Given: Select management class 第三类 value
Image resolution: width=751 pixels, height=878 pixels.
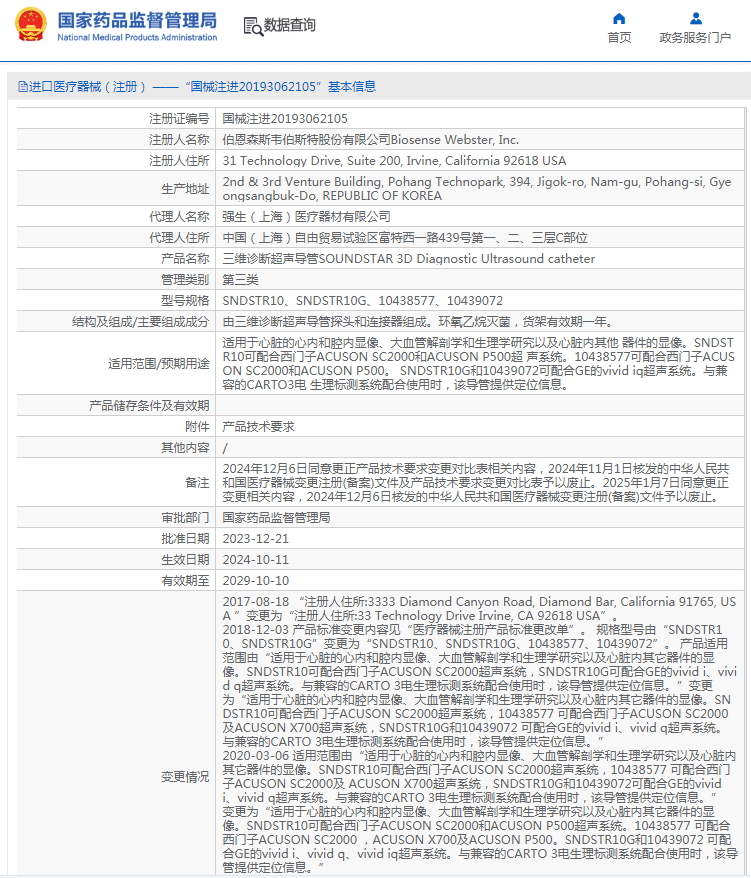Looking at the screenshot, I should 240,280.
